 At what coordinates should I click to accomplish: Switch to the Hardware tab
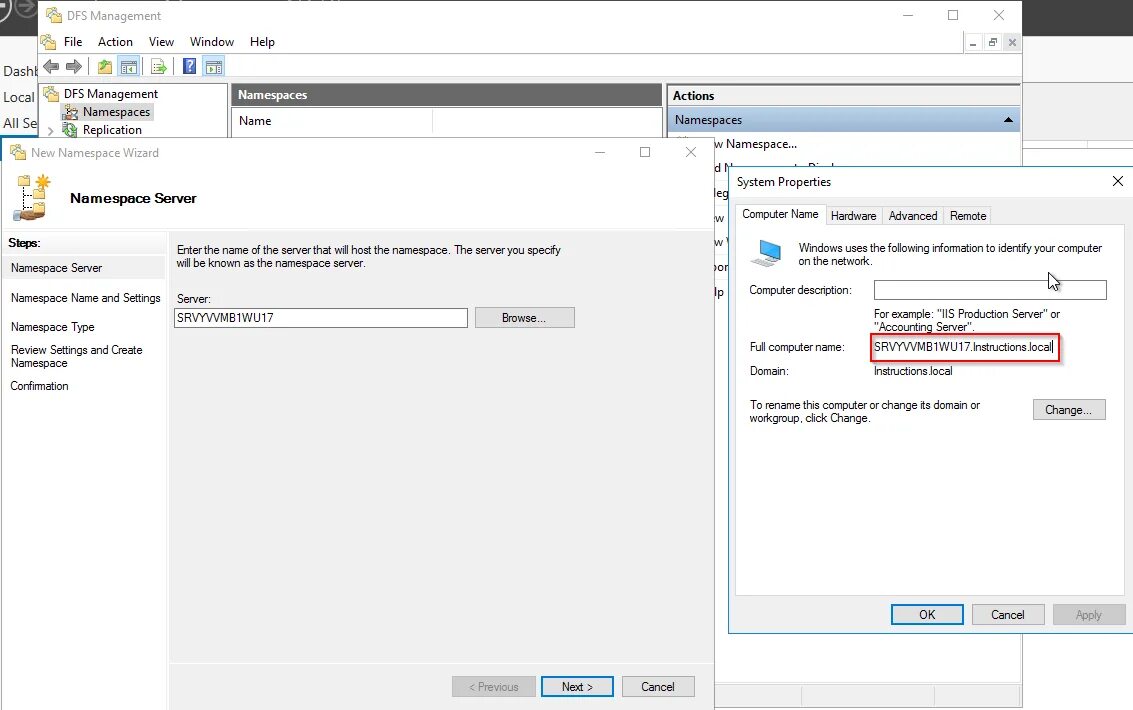pyautogui.click(x=853, y=216)
